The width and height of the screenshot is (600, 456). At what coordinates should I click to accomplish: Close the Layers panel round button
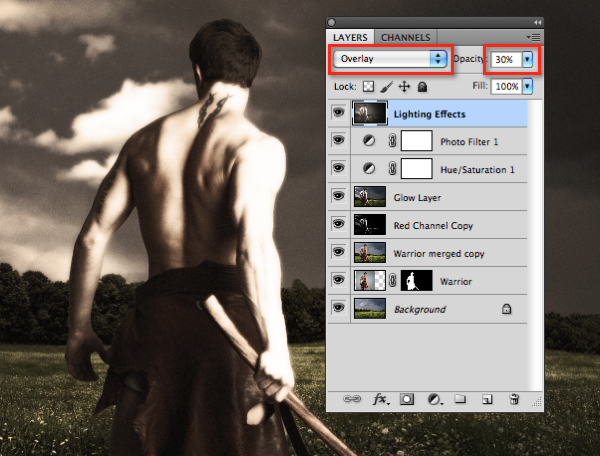332,23
